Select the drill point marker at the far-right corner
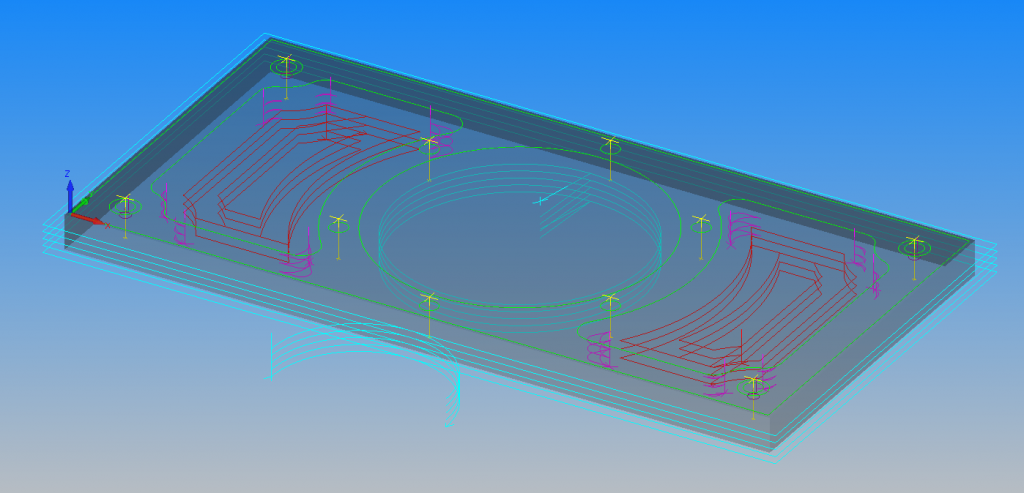 point(913,241)
